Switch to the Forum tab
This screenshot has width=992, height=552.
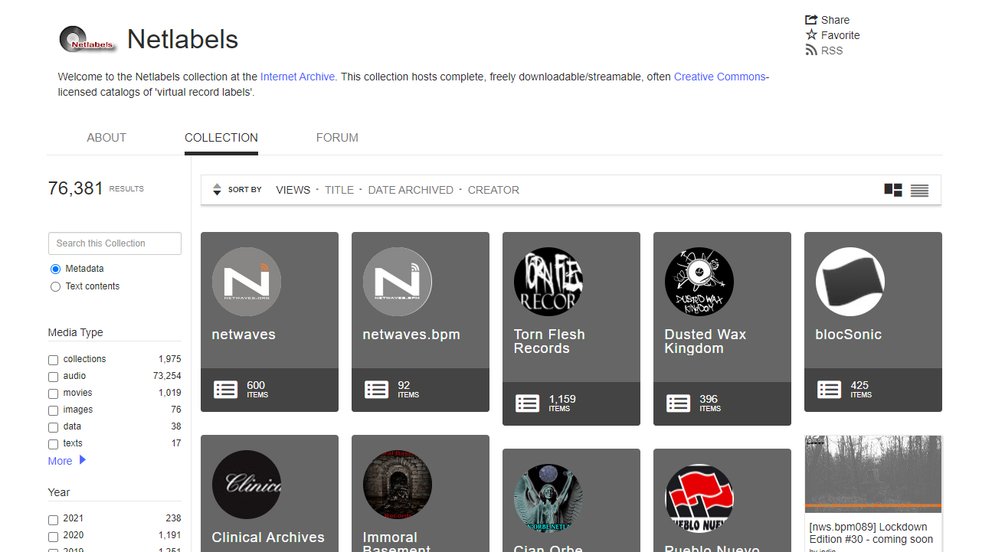point(337,138)
